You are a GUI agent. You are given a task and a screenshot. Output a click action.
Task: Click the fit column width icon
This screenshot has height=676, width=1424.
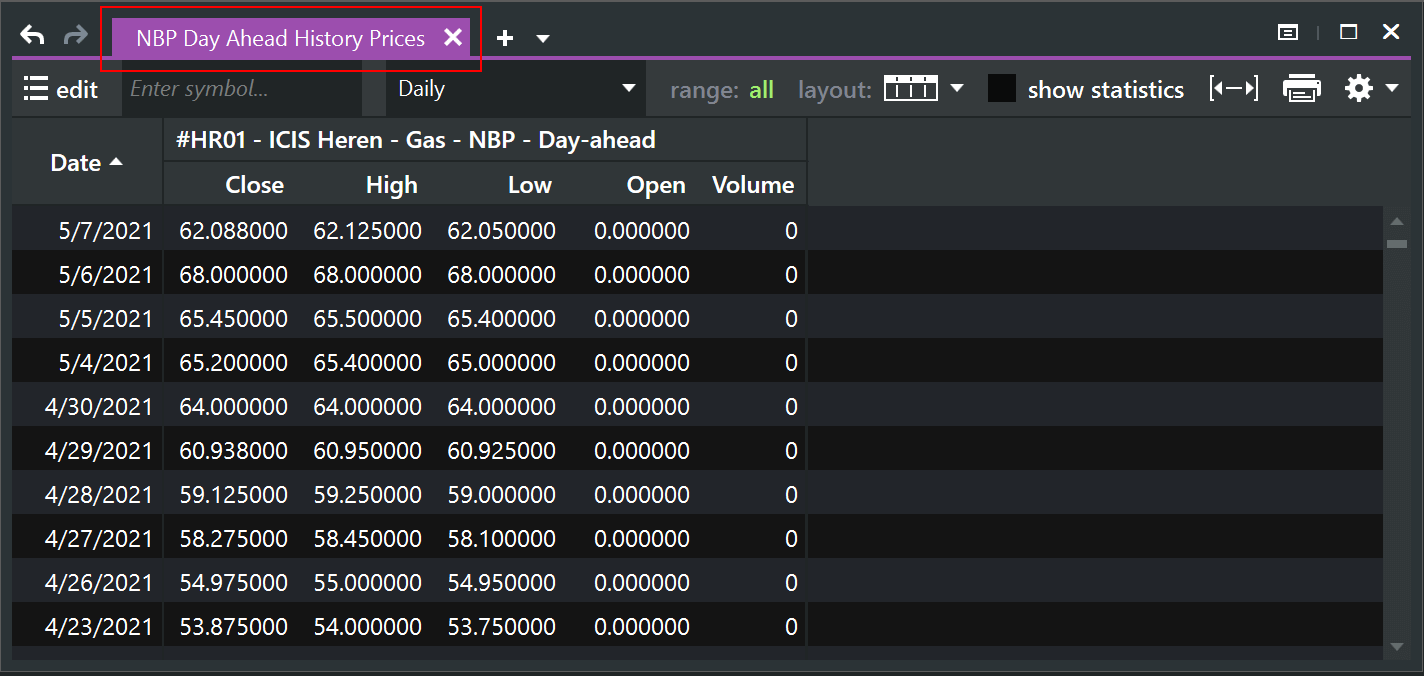tap(1233, 89)
